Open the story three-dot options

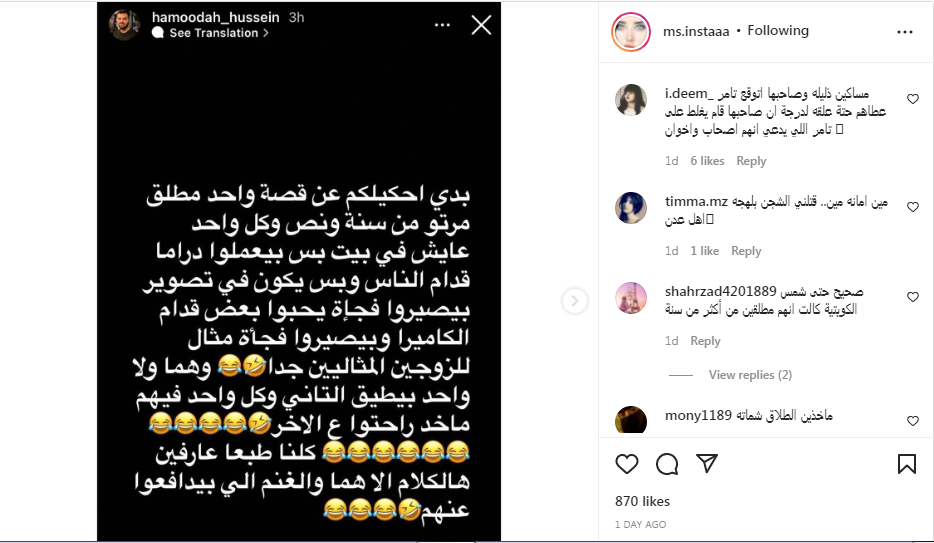(443, 25)
